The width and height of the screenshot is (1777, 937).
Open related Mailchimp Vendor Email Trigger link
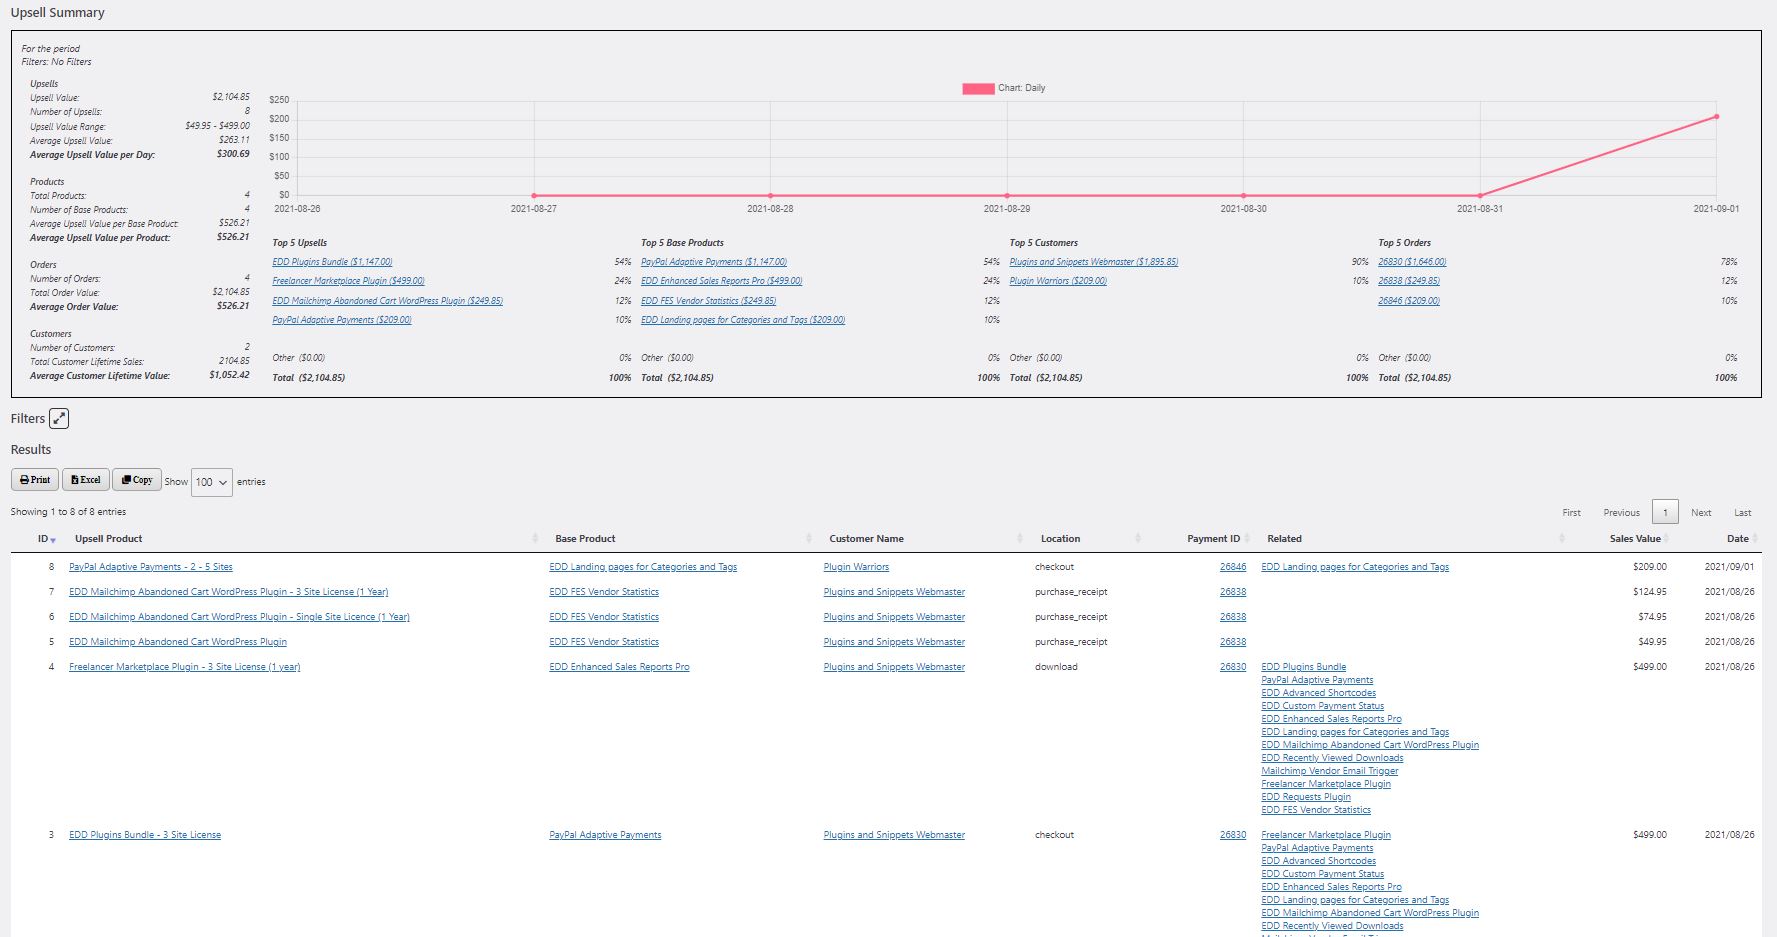tap(1329, 771)
